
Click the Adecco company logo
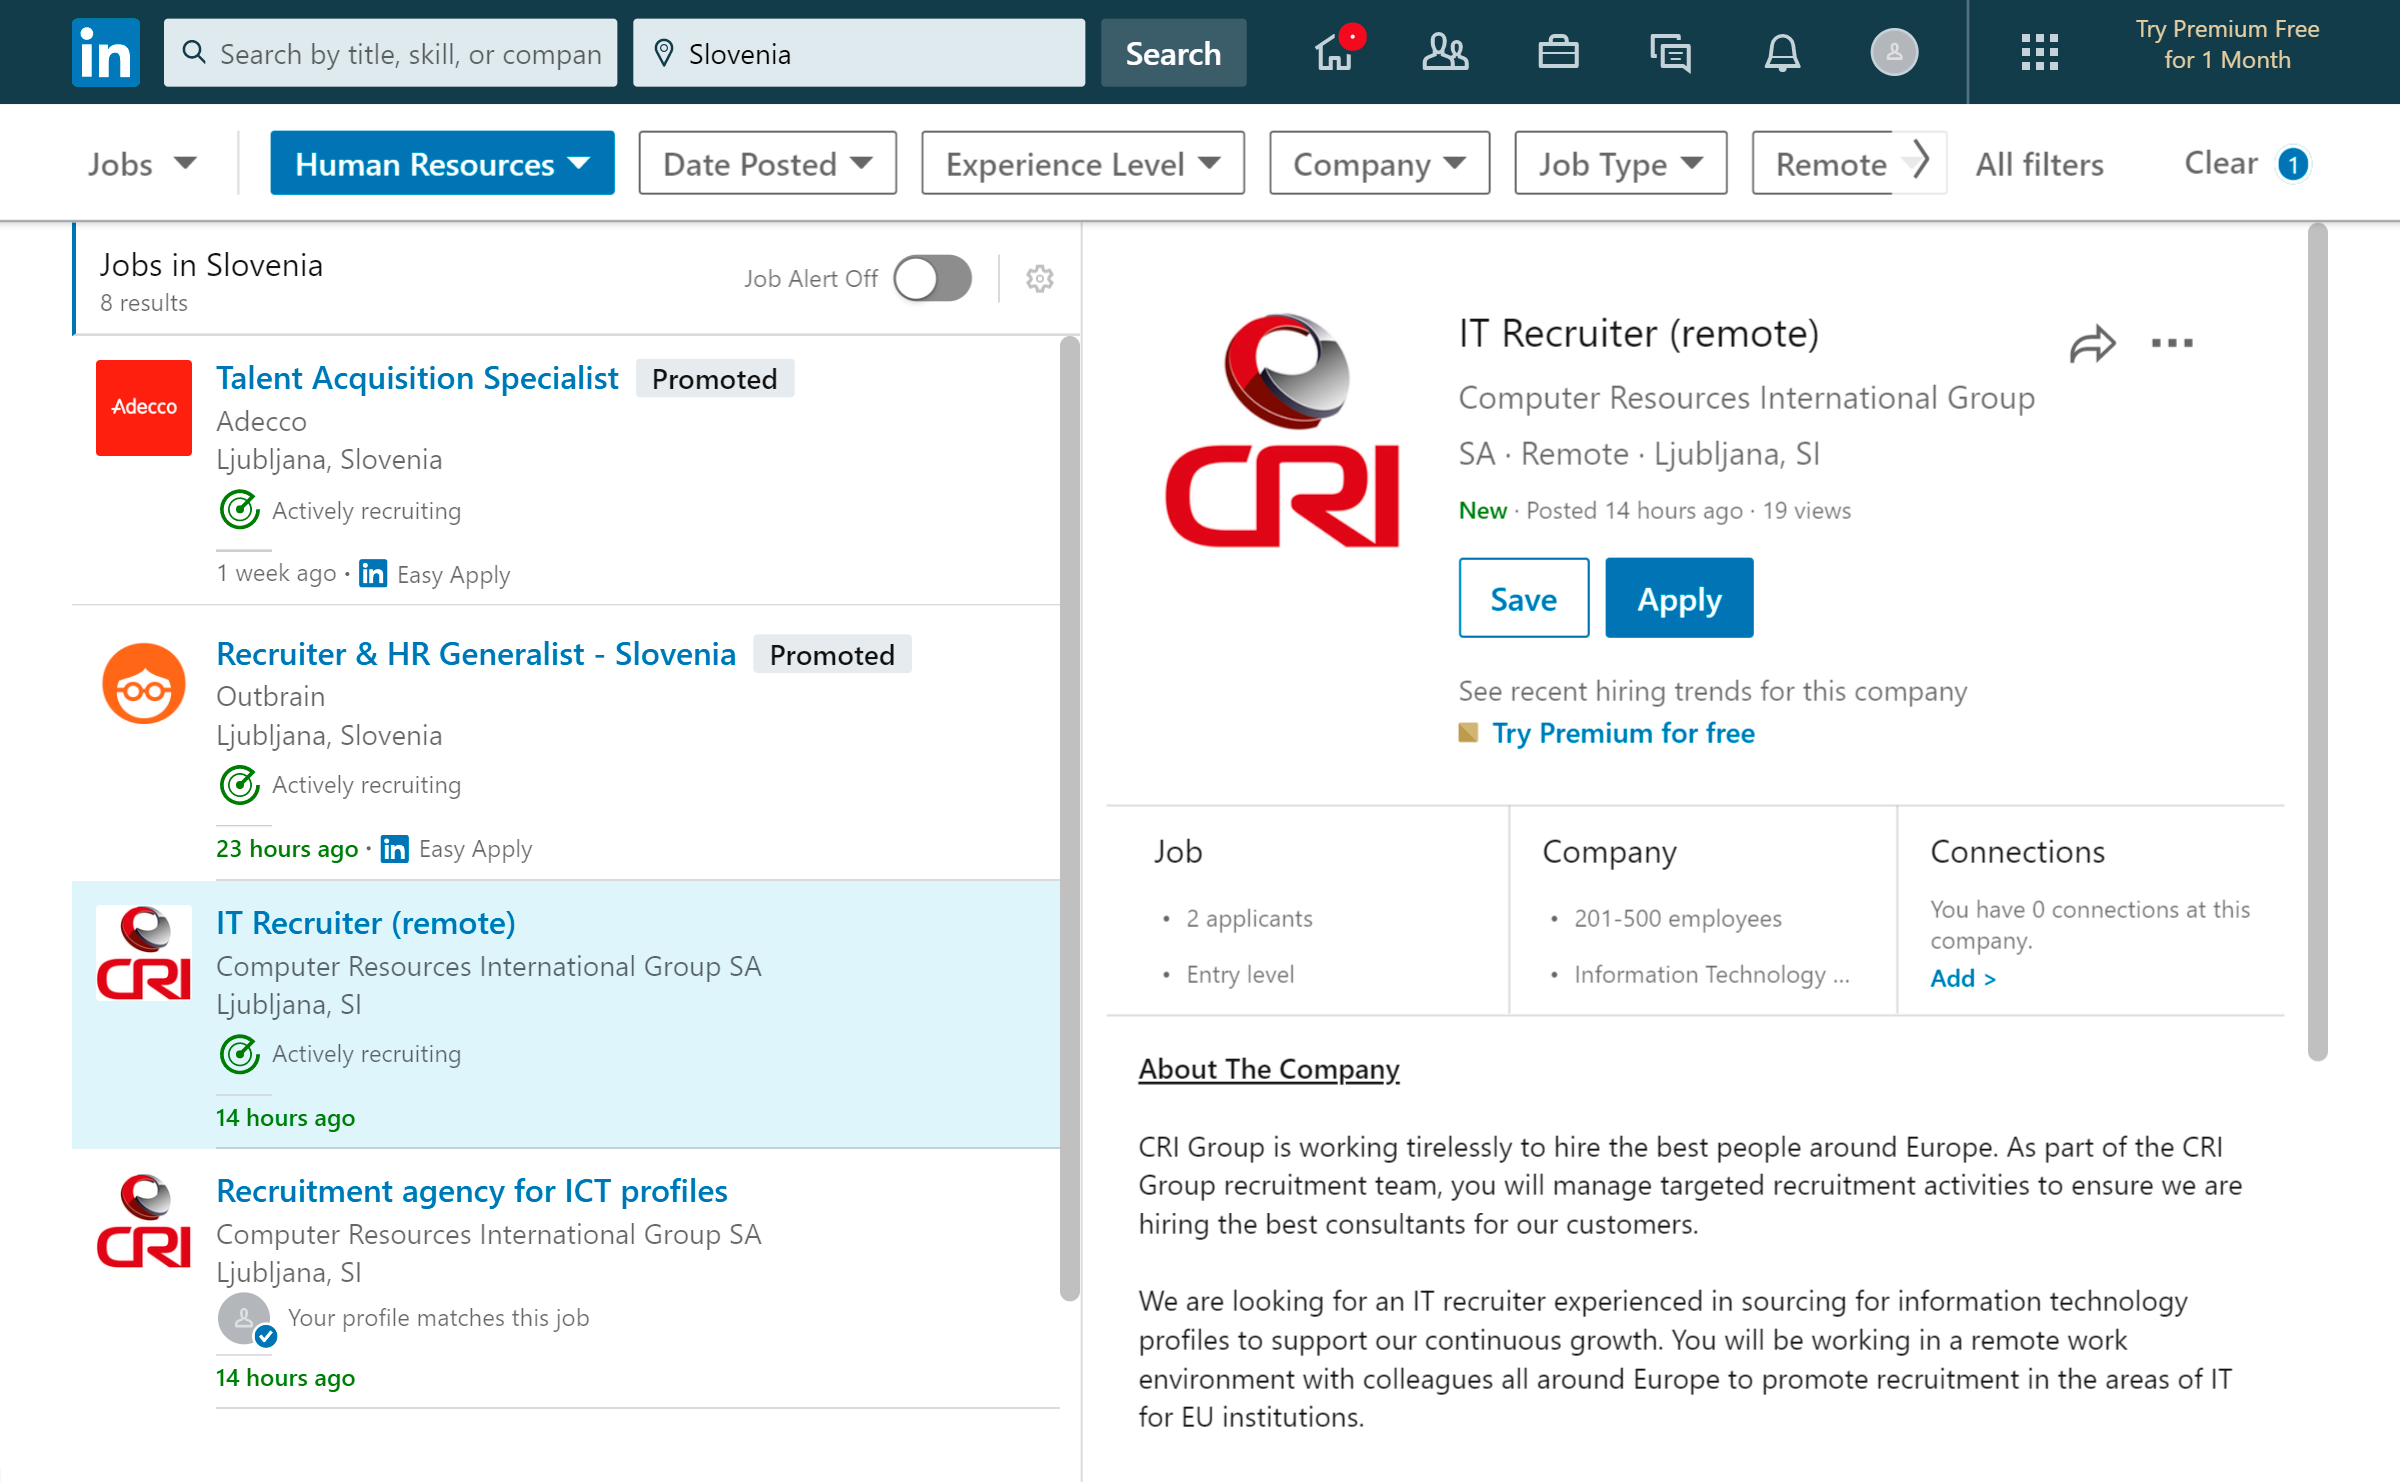(x=144, y=407)
